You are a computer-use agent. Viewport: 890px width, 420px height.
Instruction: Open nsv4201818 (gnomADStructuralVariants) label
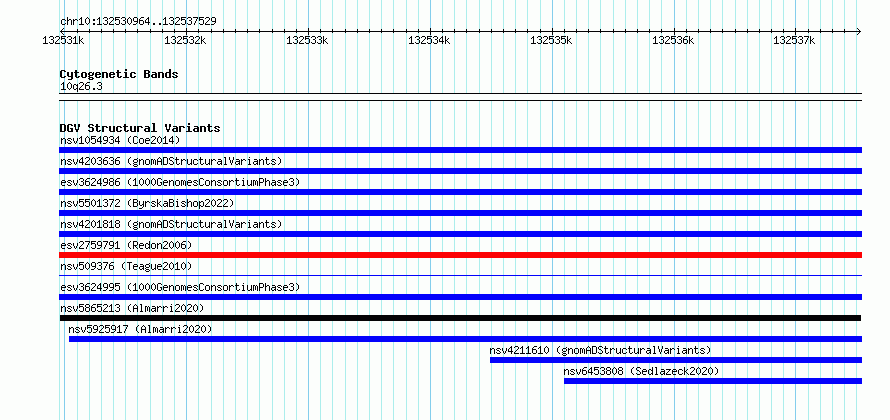click(171, 224)
